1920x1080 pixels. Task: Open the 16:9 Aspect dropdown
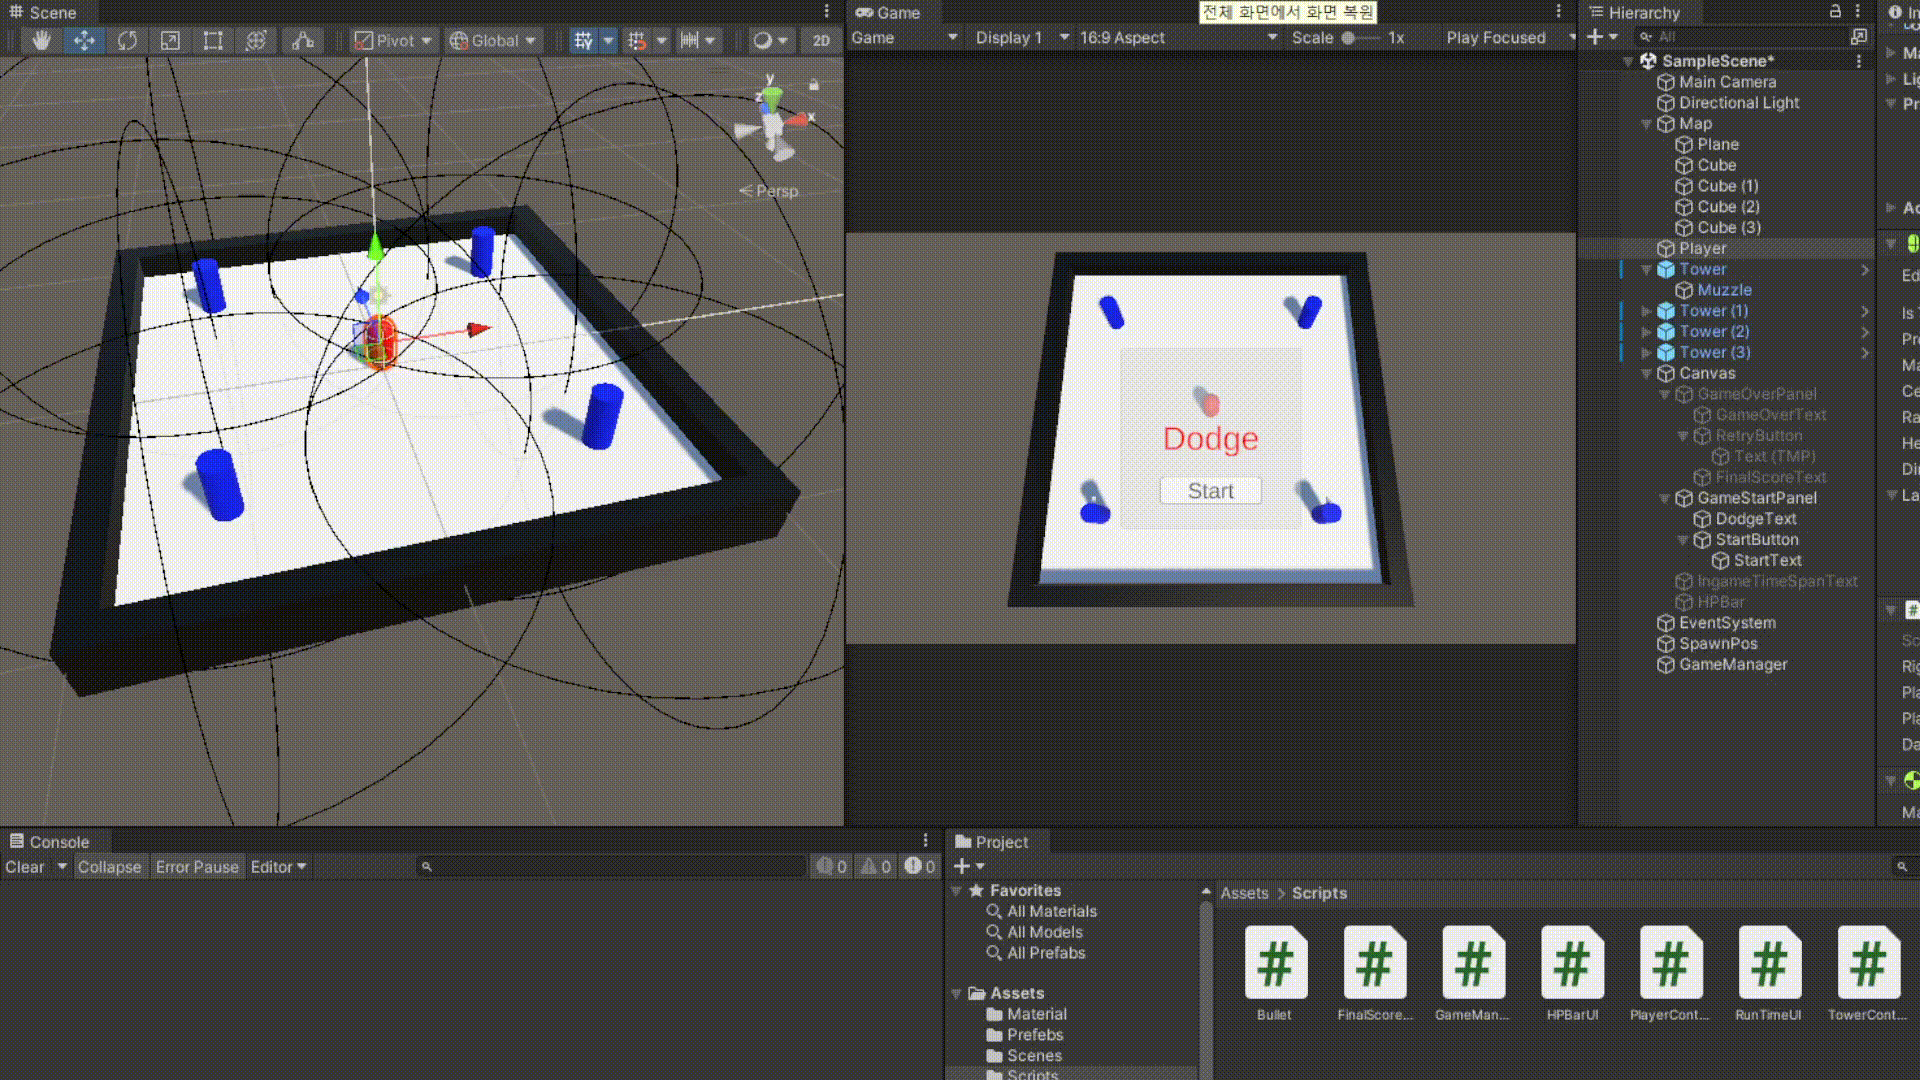click(x=1177, y=38)
